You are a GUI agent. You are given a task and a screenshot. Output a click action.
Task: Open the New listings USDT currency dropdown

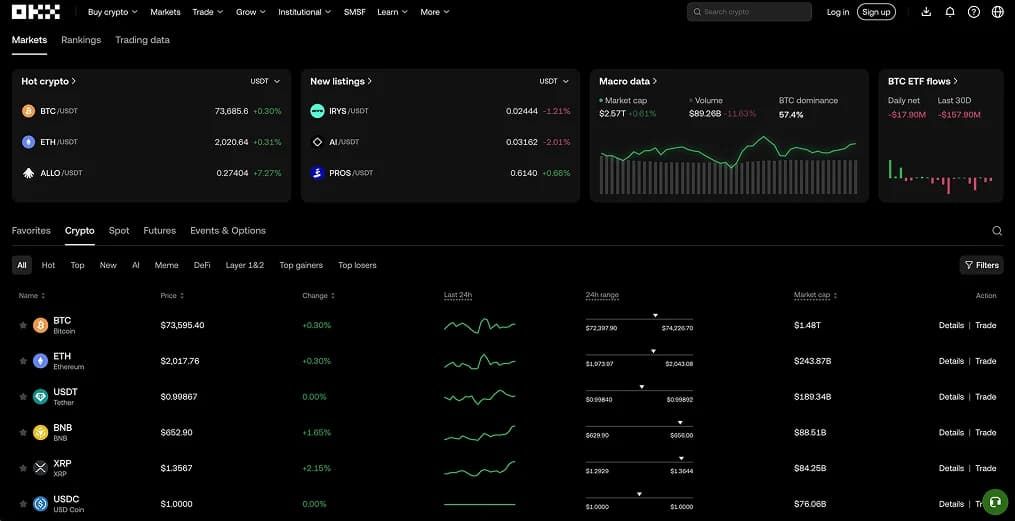(554, 82)
